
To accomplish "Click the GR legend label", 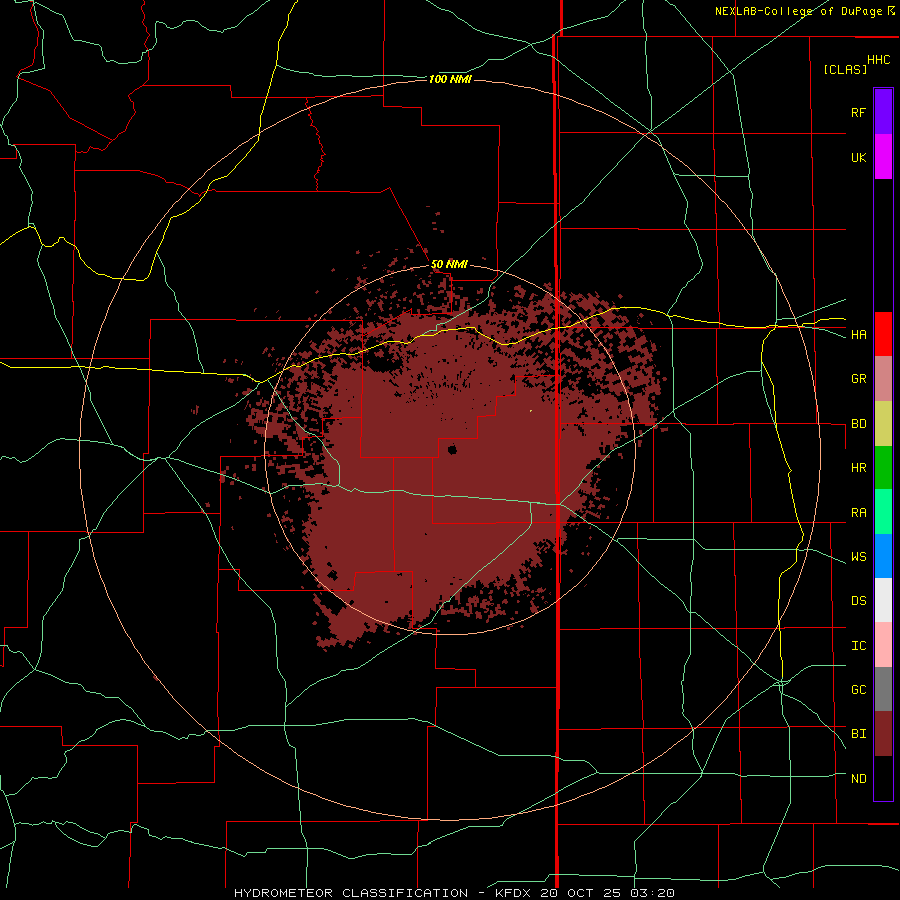I will pyautogui.click(x=858, y=379).
